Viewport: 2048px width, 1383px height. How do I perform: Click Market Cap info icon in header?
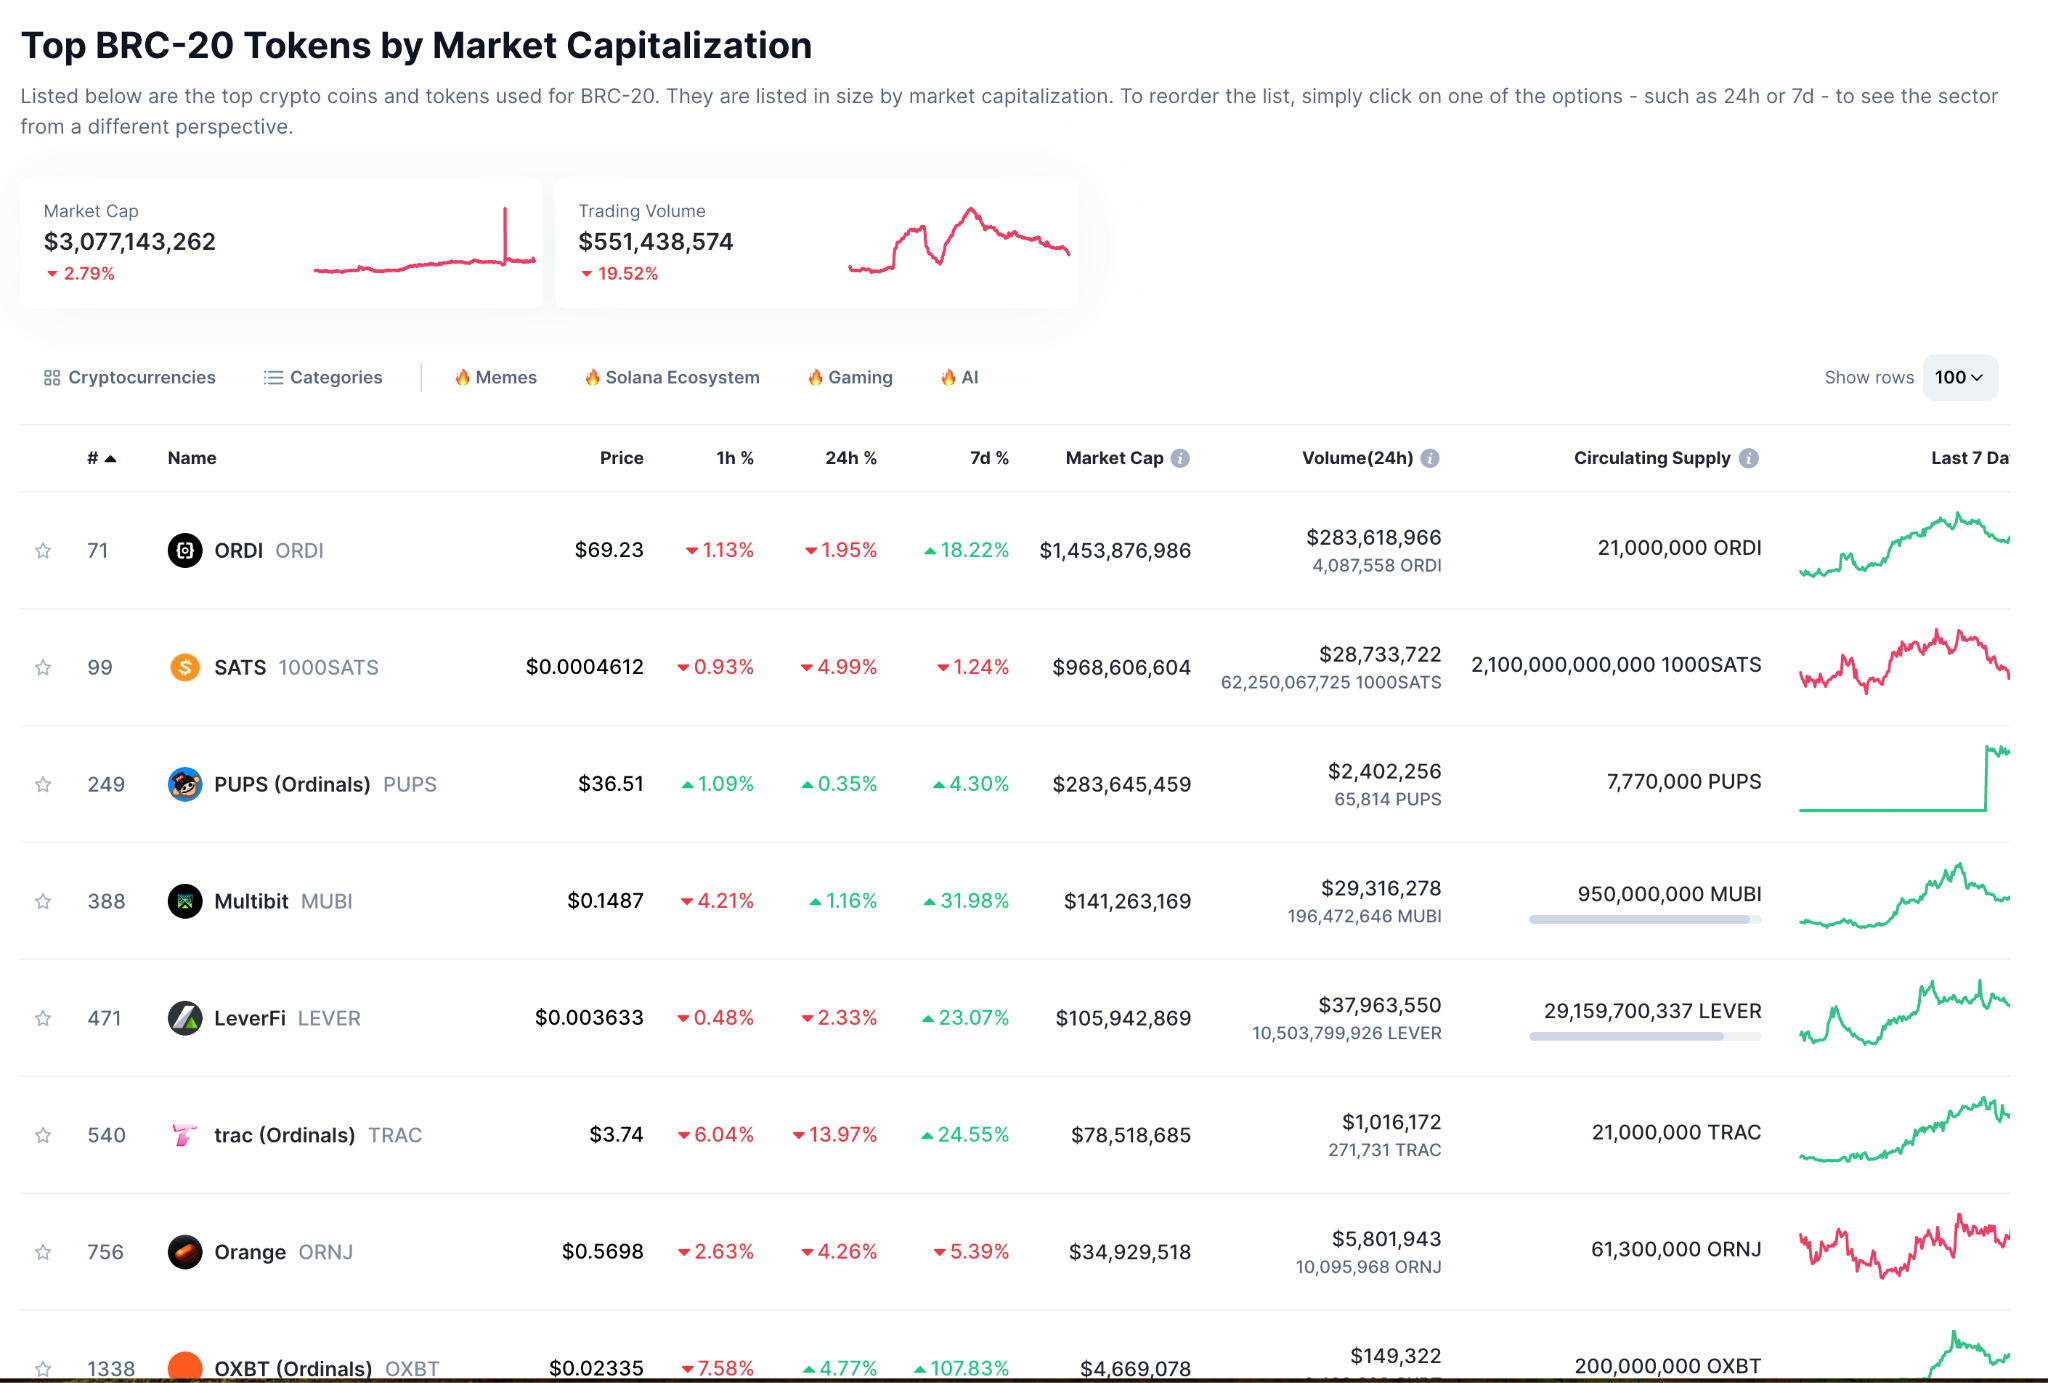pyautogui.click(x=1181, y=458)
